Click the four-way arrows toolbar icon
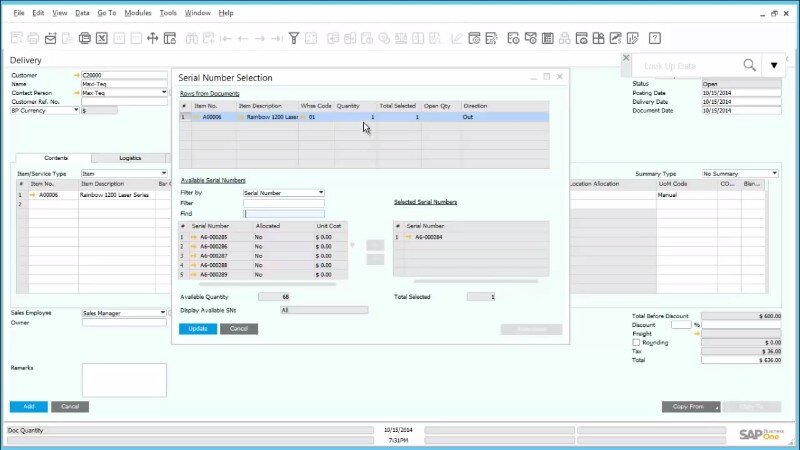Image resolution: width=800 pixels, height=450 pixels. [x=153, y=38]
